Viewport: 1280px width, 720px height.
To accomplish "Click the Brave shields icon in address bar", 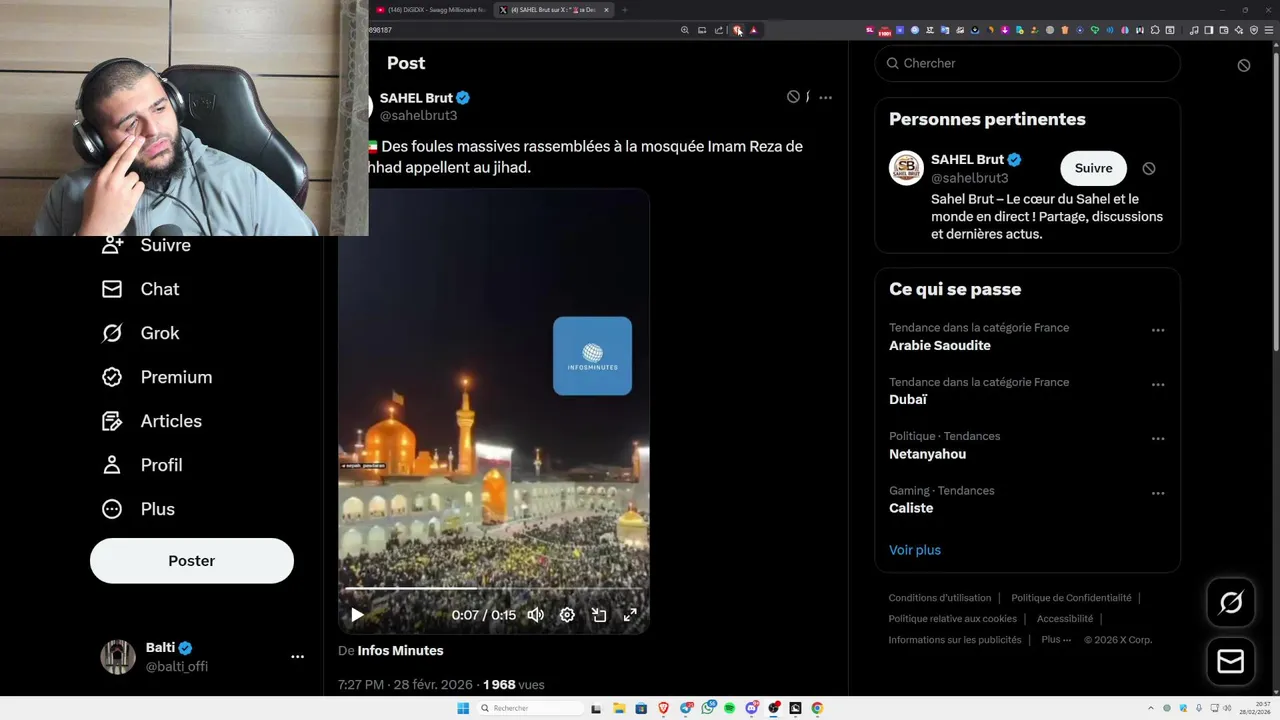I will (738, 30).
